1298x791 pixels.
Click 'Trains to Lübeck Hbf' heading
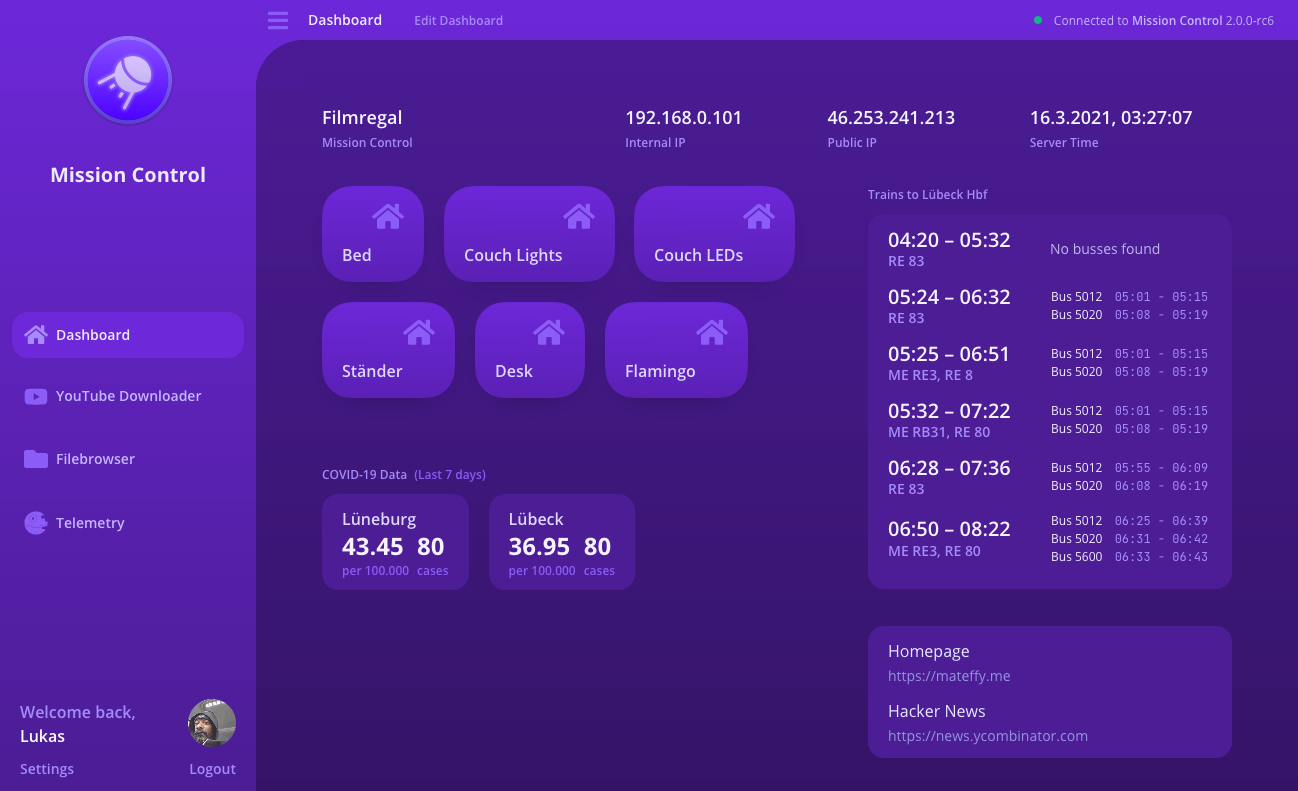928,195
